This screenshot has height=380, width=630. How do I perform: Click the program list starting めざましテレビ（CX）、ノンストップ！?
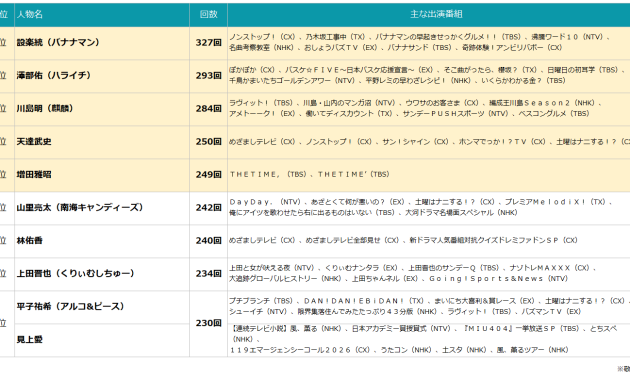tap(429, 142)
